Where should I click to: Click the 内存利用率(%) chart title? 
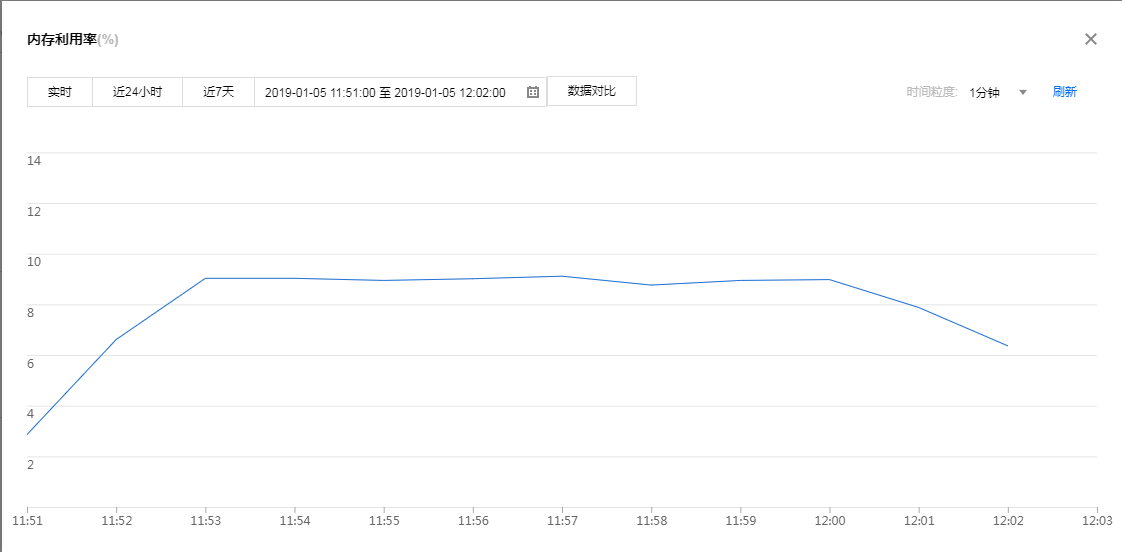click(x=73, y=39)
